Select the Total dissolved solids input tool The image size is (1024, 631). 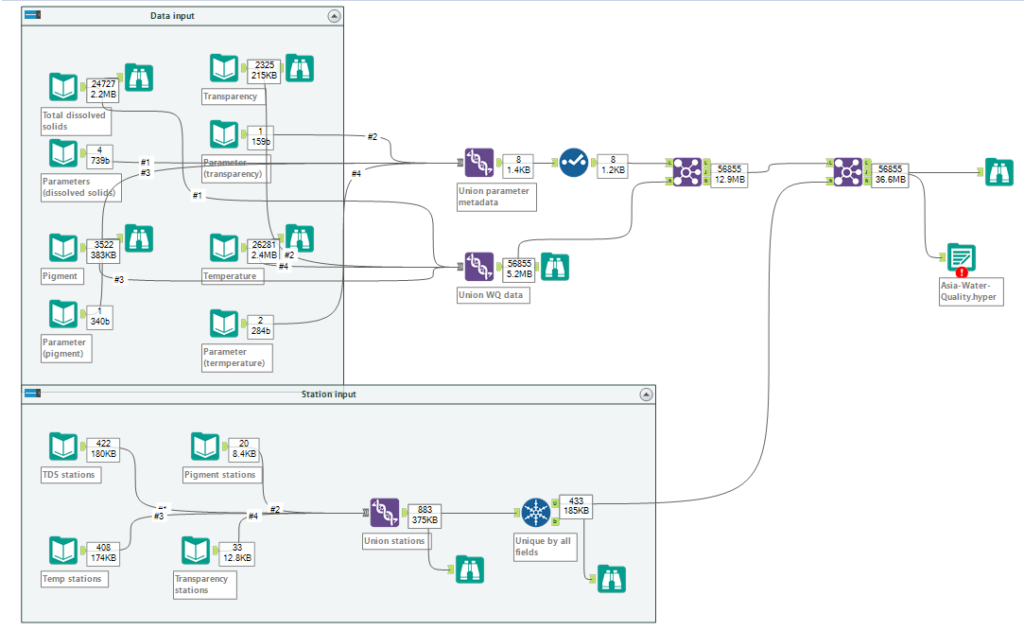coord(63,87)
